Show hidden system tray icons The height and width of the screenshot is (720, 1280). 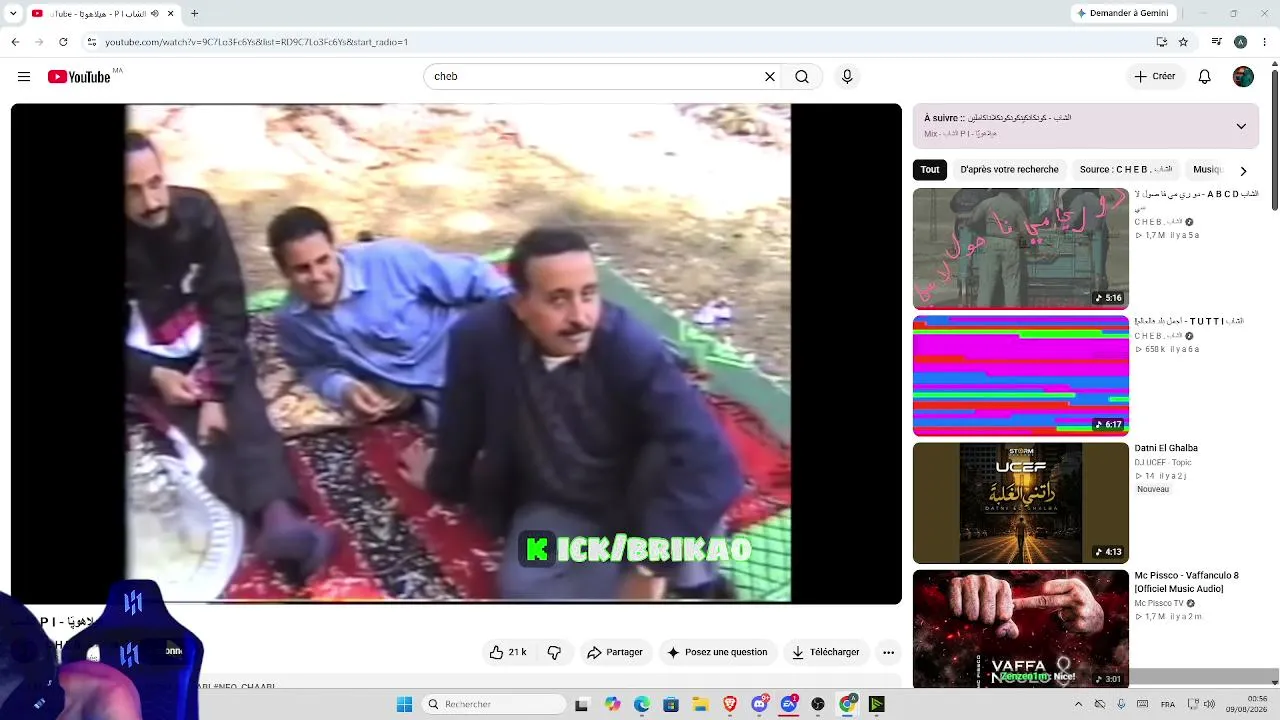click(1078, 704)
